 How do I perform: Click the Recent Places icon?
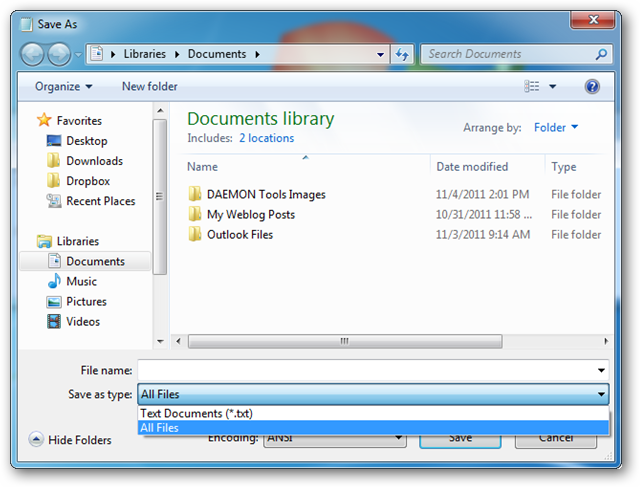pos(54,201)
